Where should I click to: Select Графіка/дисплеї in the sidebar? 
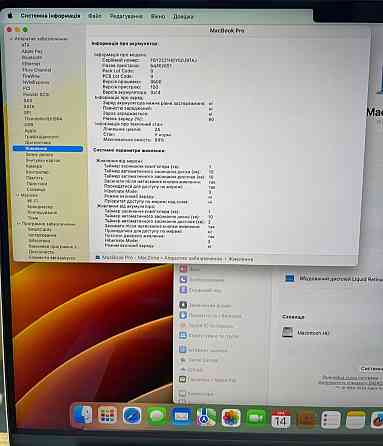42,136
